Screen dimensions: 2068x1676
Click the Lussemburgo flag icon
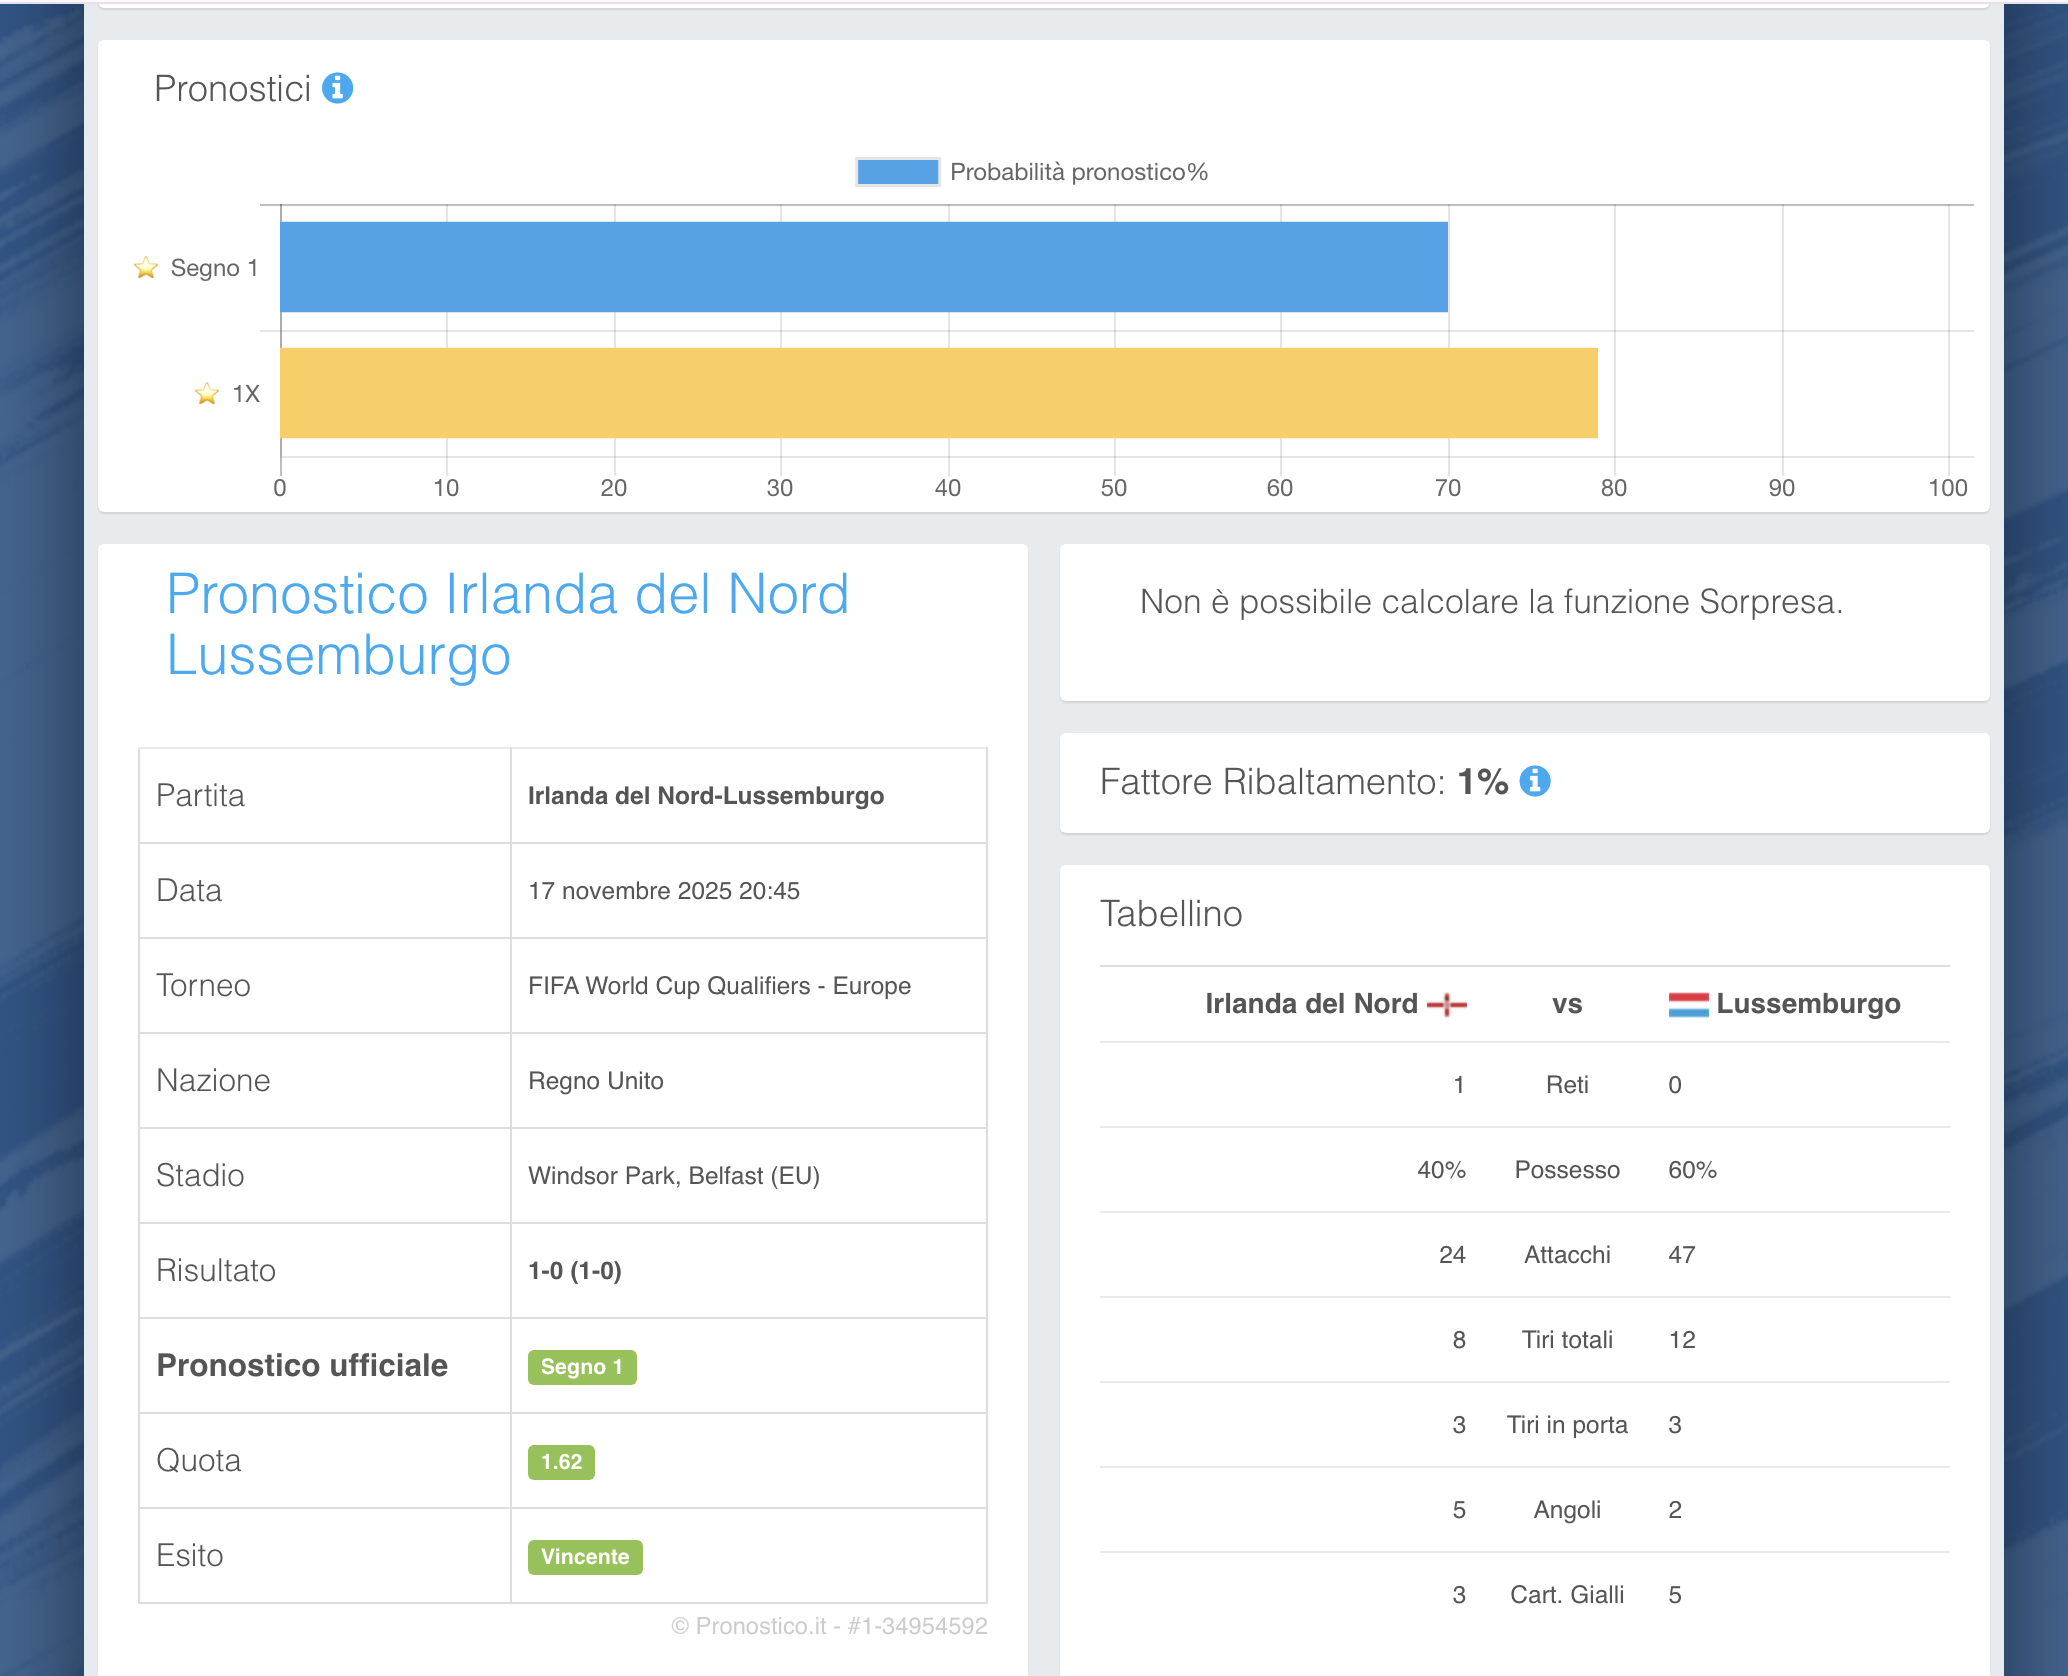1688,1004
